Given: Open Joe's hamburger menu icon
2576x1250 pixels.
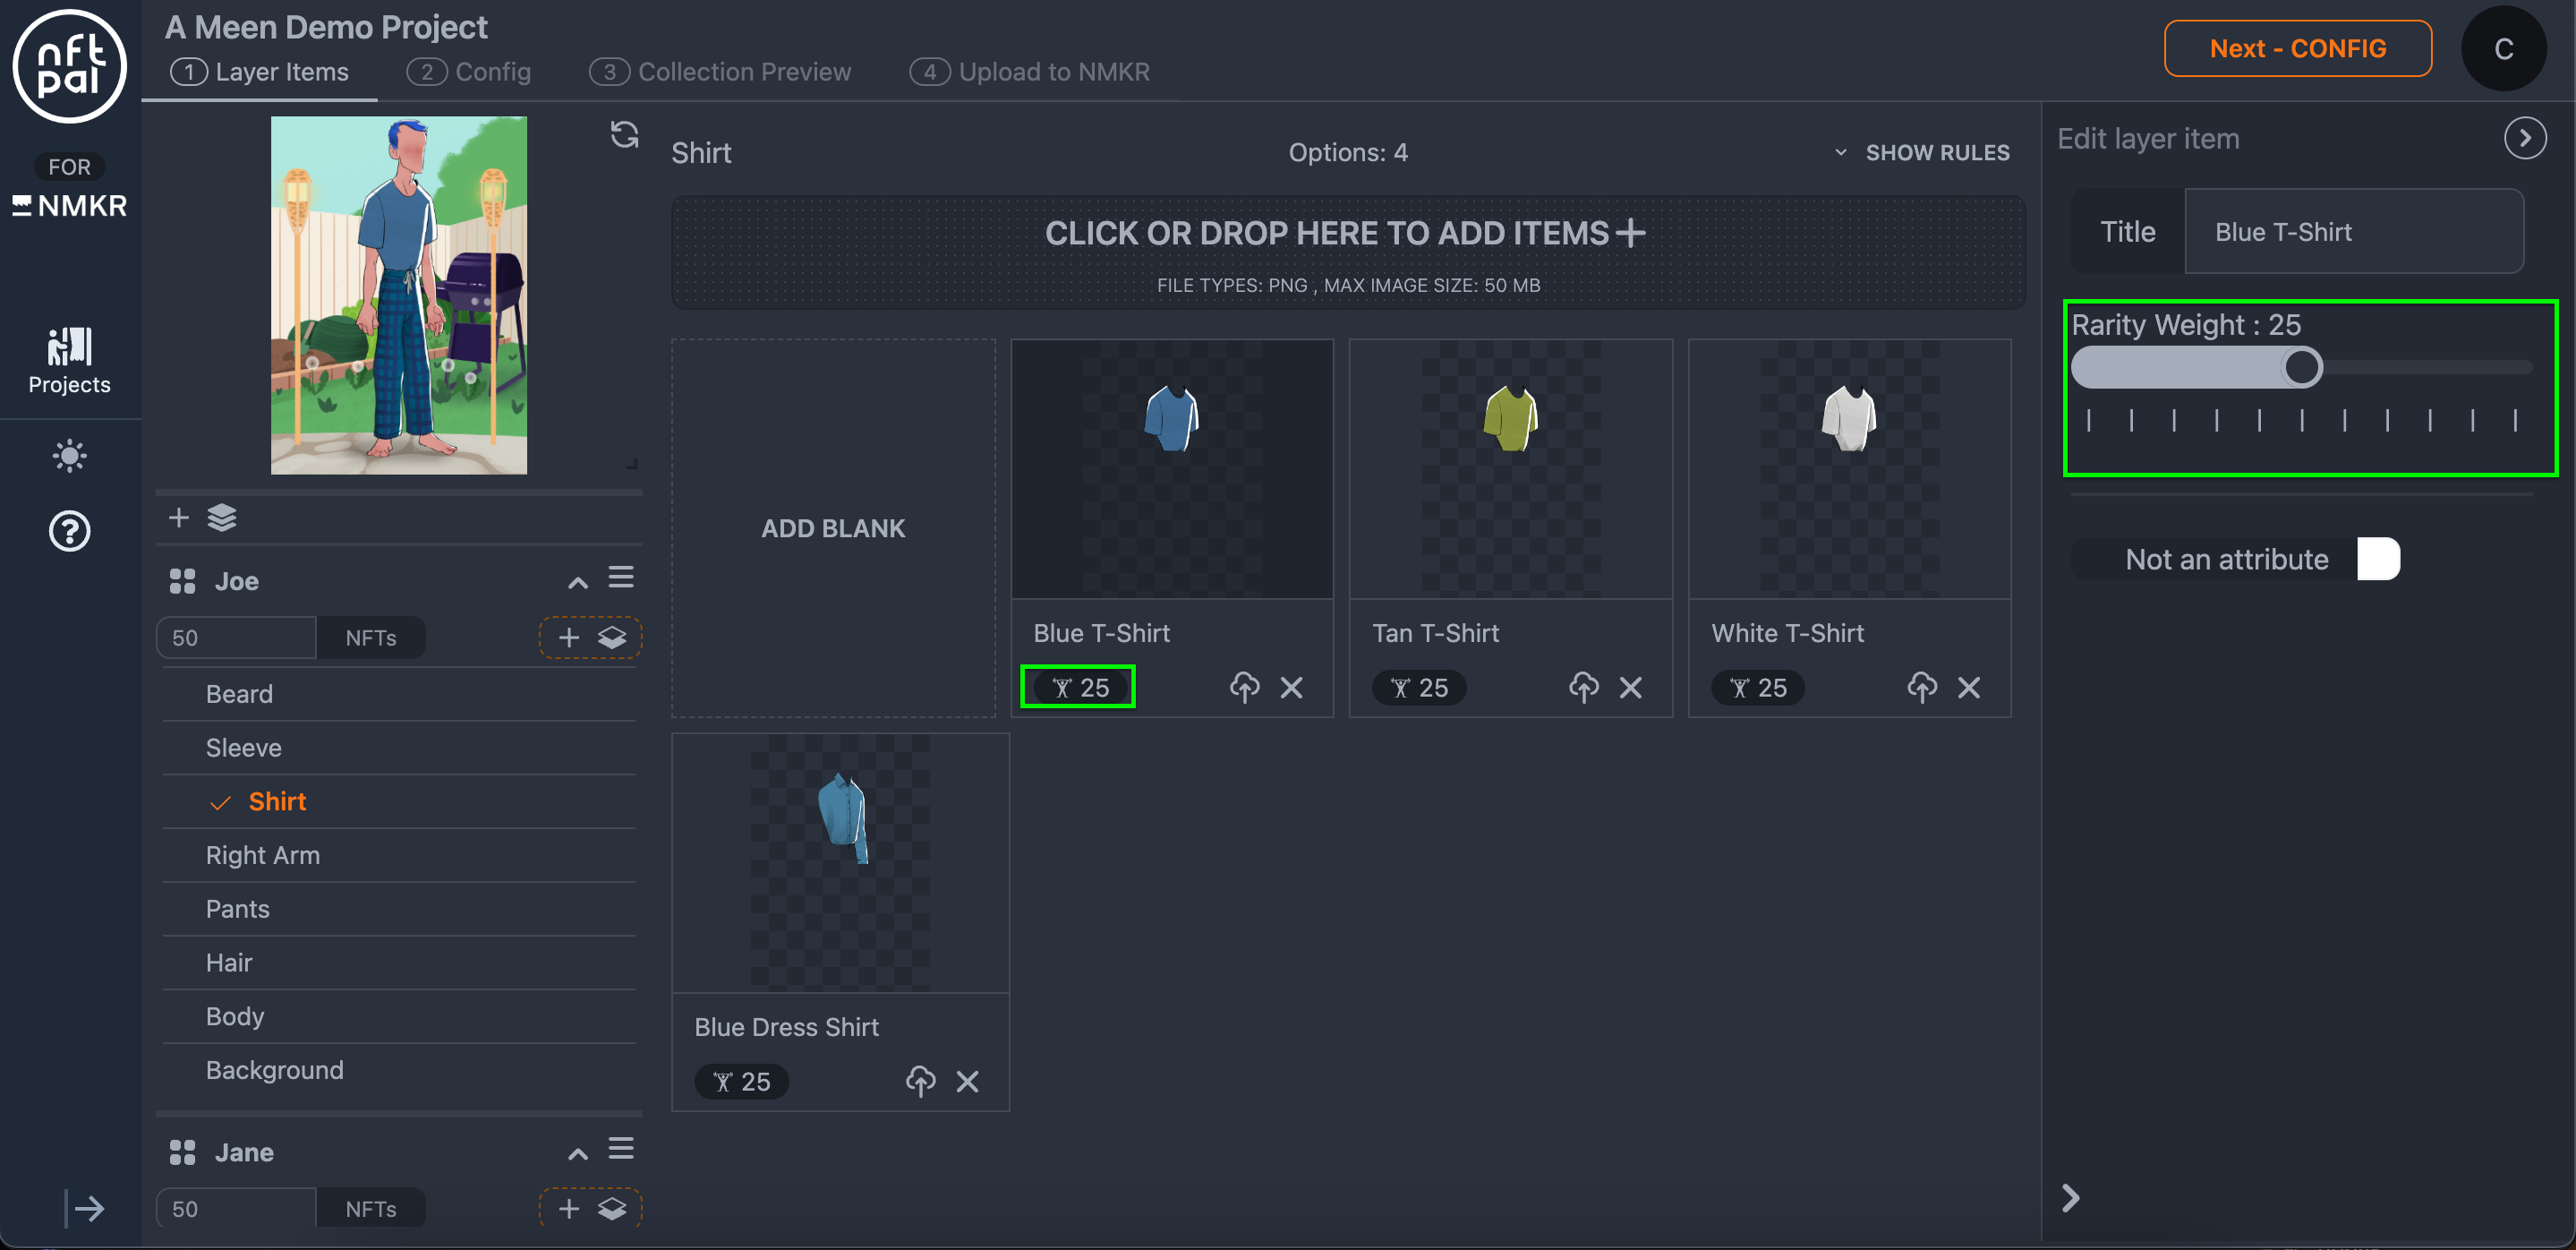Looking at the screenshot, I should pyautogui.click(x=621, y=578).
